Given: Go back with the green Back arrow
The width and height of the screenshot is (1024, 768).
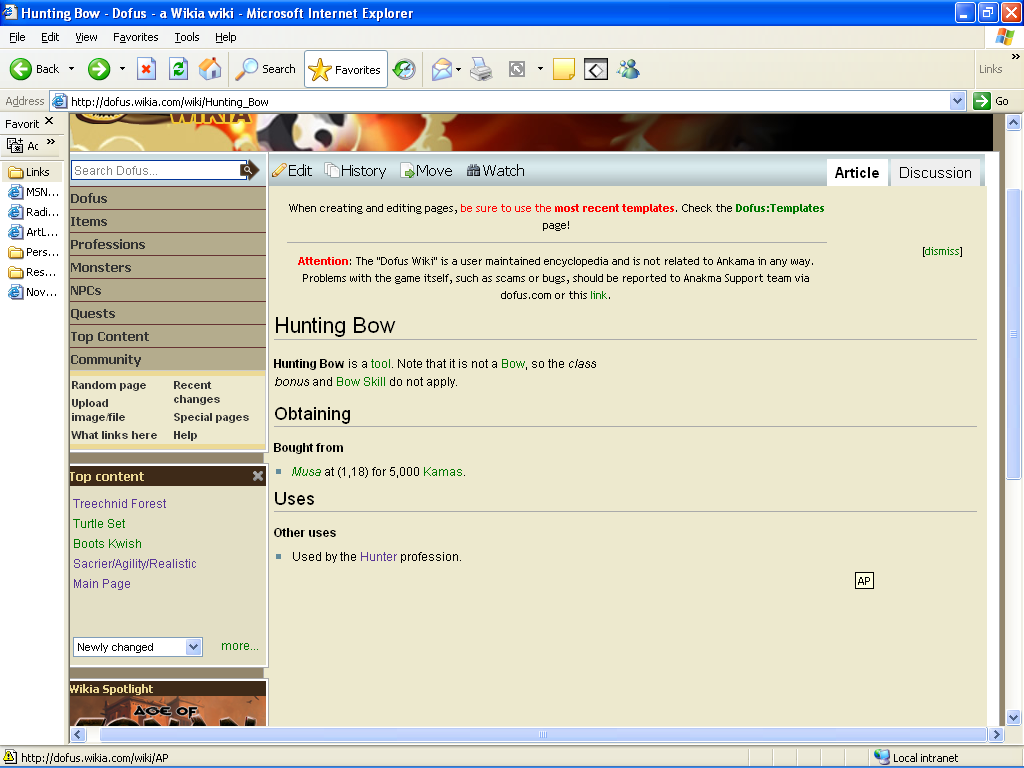Looking at the screenshot, I should (x=20, y=69).
